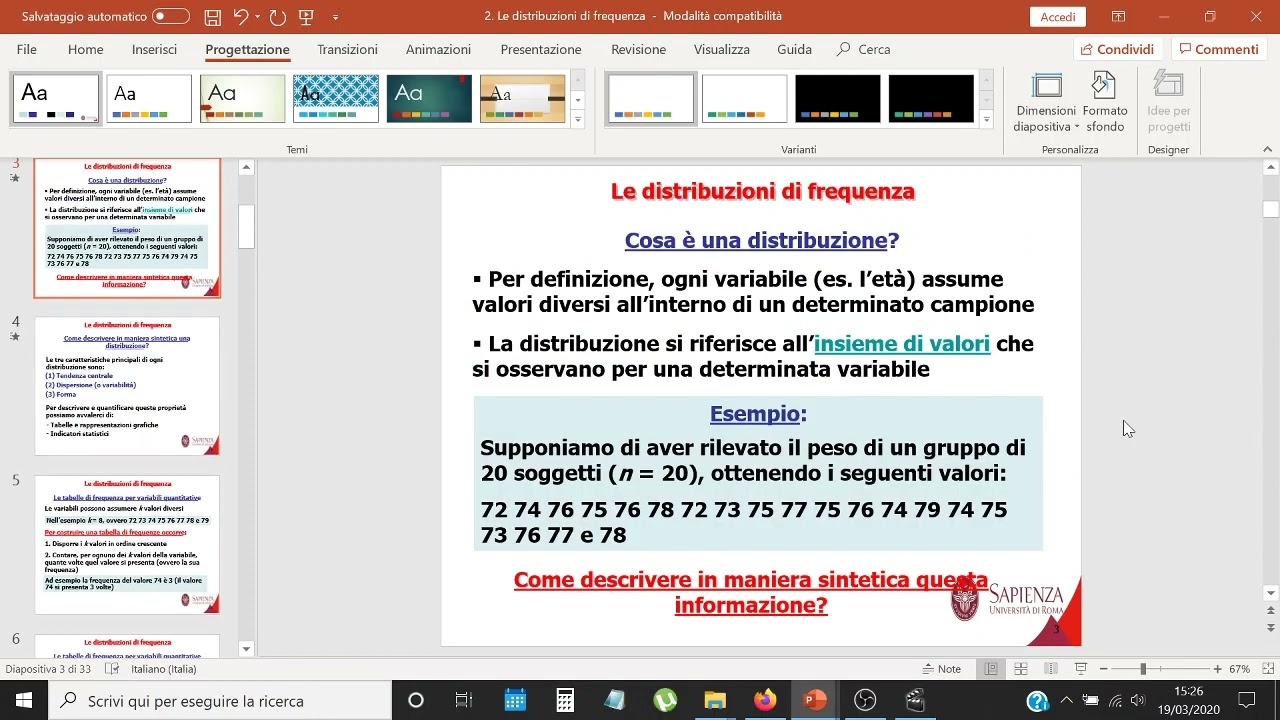Open Customize Quick Access Toolbar dropdown
Viewport: 1280px width, 720px height.
[335, 17]
